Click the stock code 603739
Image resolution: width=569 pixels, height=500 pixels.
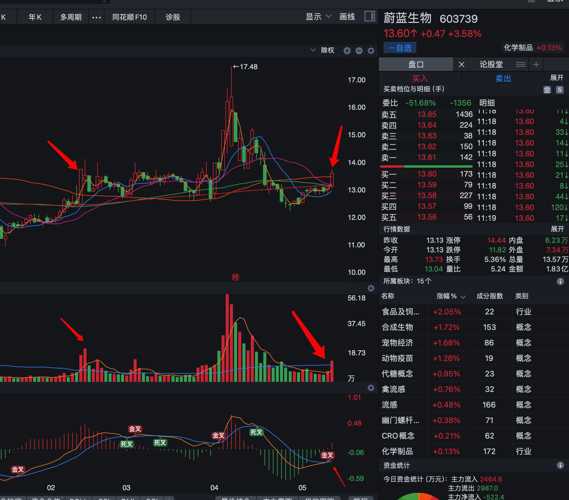click(x=459, y=19)
